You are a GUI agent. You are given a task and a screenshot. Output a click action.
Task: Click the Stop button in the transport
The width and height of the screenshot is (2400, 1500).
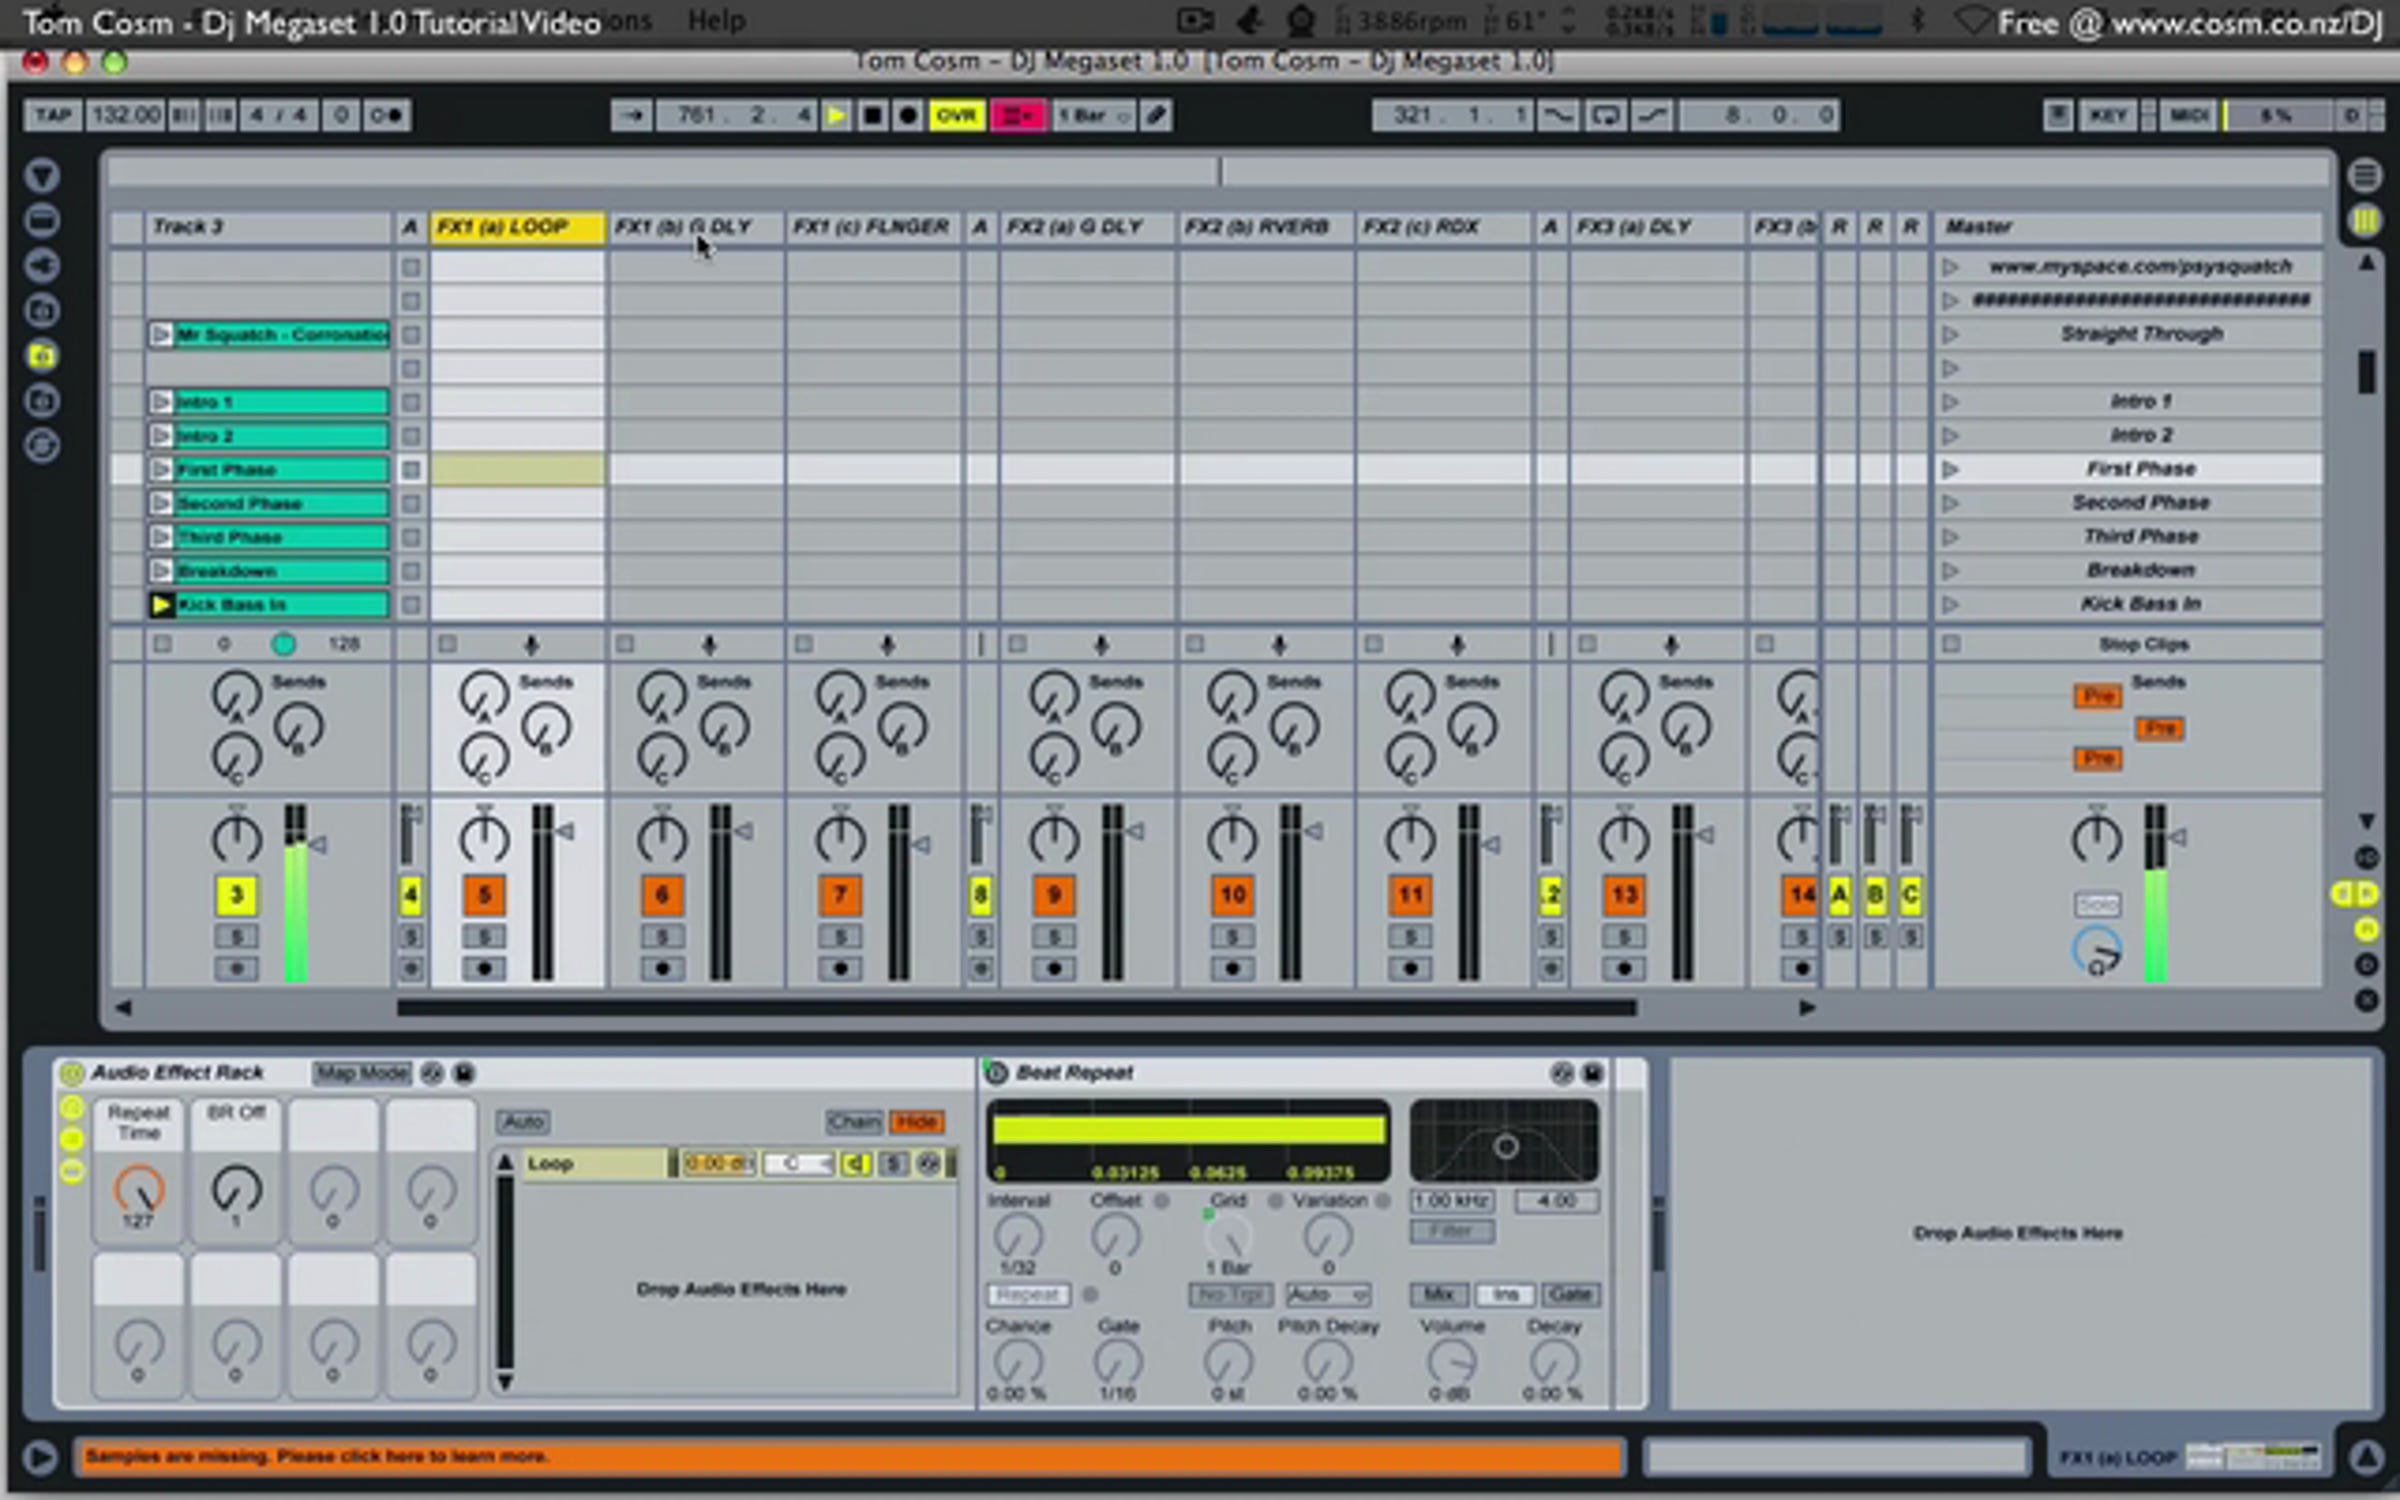click(x=872, y=116)
